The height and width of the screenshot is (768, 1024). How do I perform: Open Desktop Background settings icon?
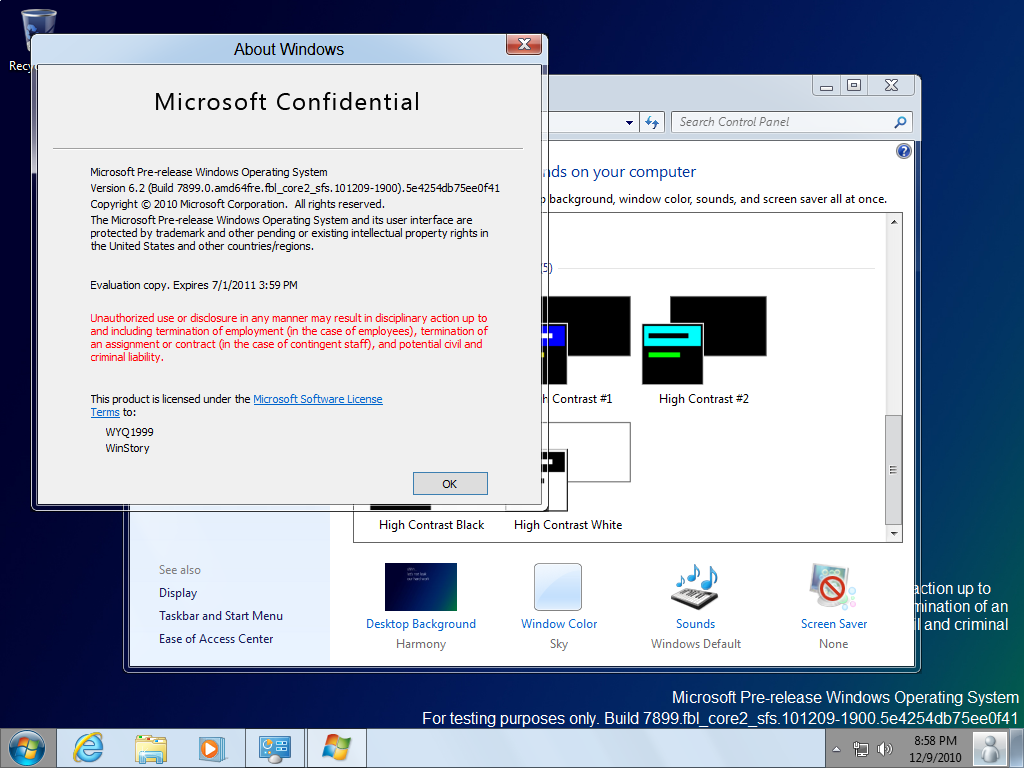[x=420, y=588]
